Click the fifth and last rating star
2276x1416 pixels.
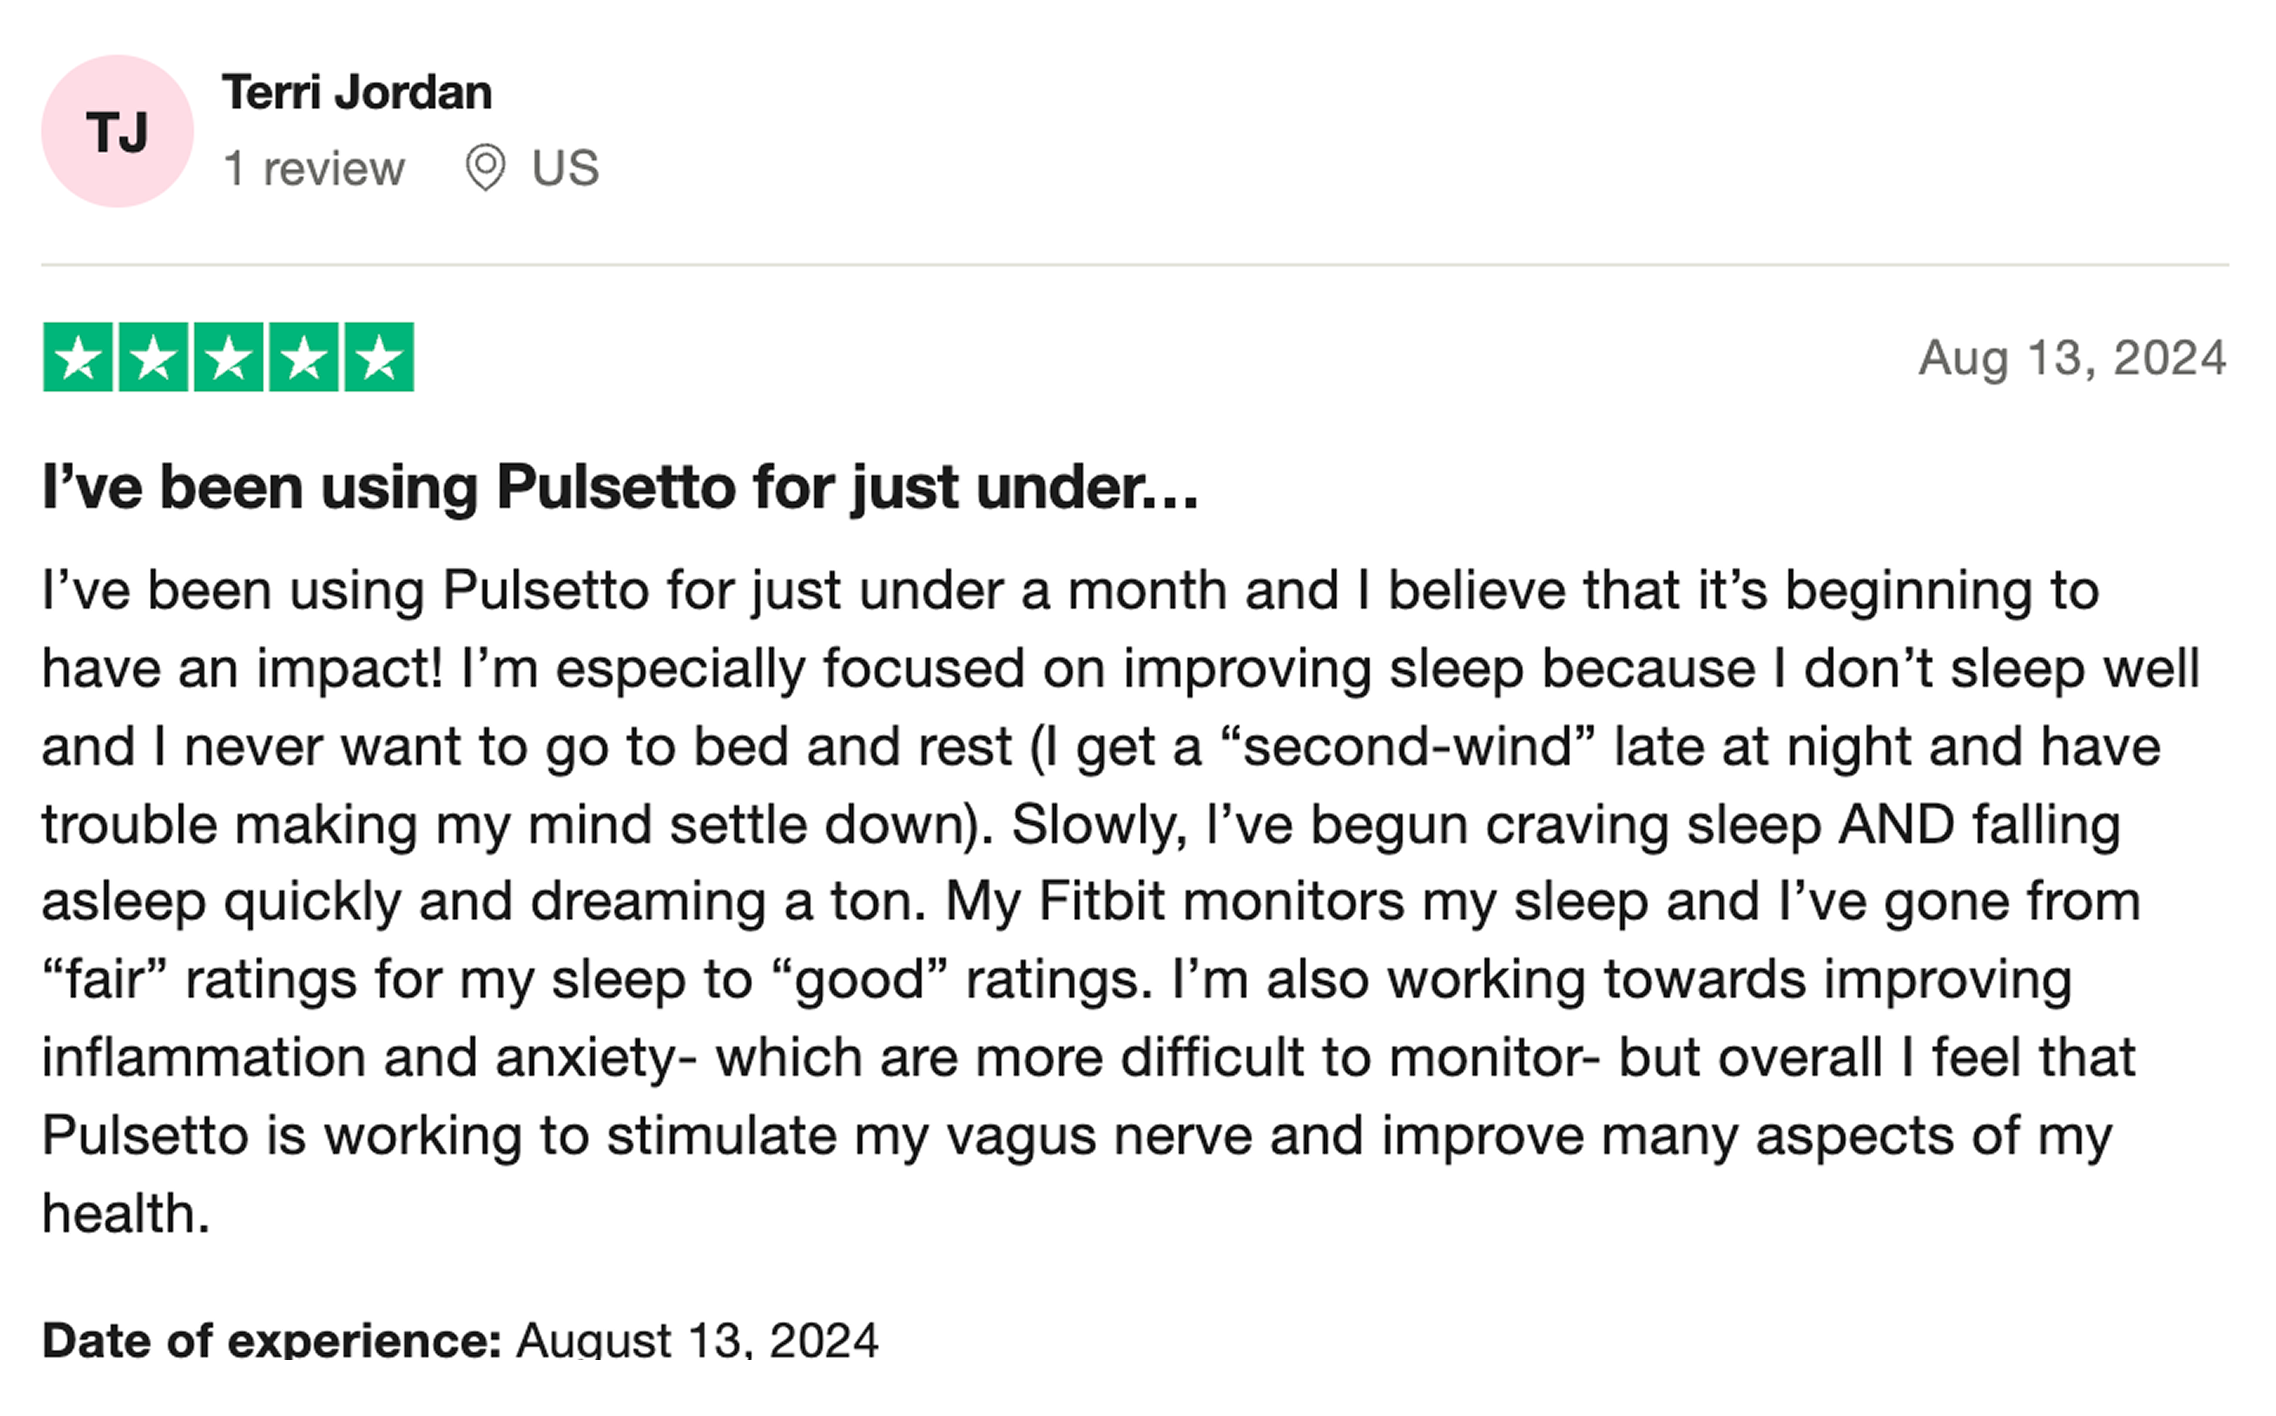pyautogui.click(x=379, y=357)
